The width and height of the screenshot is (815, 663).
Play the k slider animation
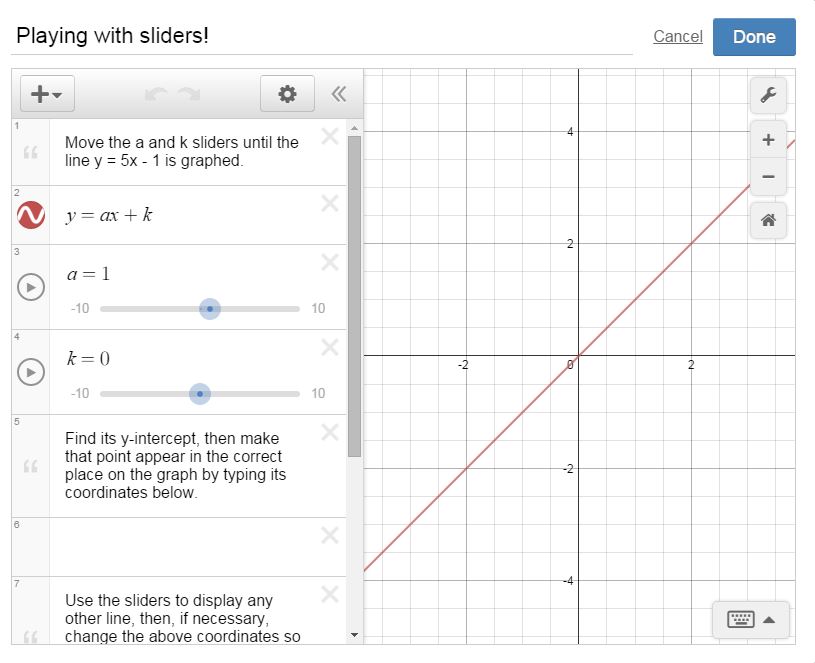click(31, 372)
